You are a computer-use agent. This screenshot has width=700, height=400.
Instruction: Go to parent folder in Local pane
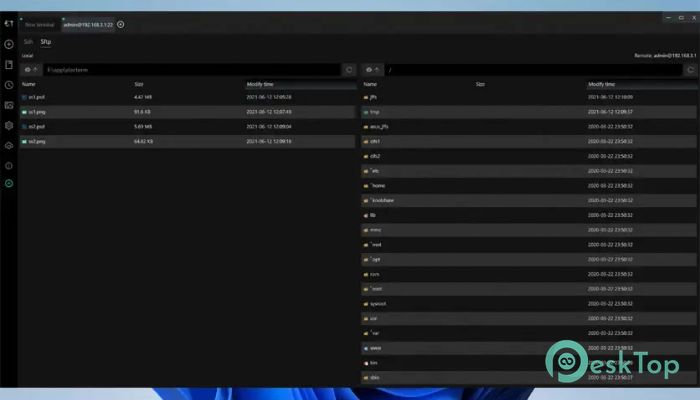click(x=35, y=70)
